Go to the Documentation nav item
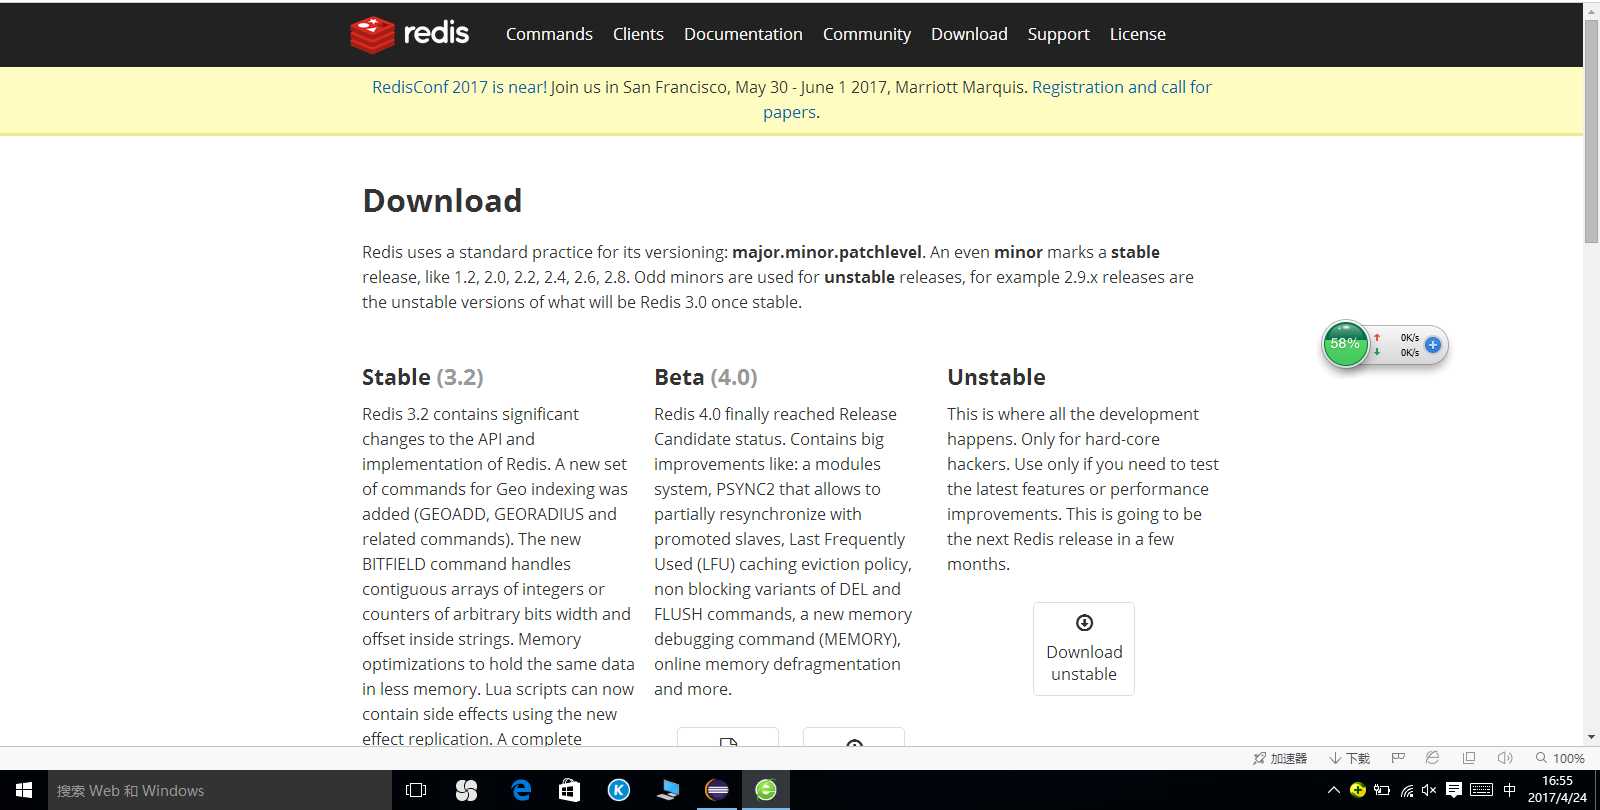1600x810 pixels. pyautogui.click(x=743, y=34)
